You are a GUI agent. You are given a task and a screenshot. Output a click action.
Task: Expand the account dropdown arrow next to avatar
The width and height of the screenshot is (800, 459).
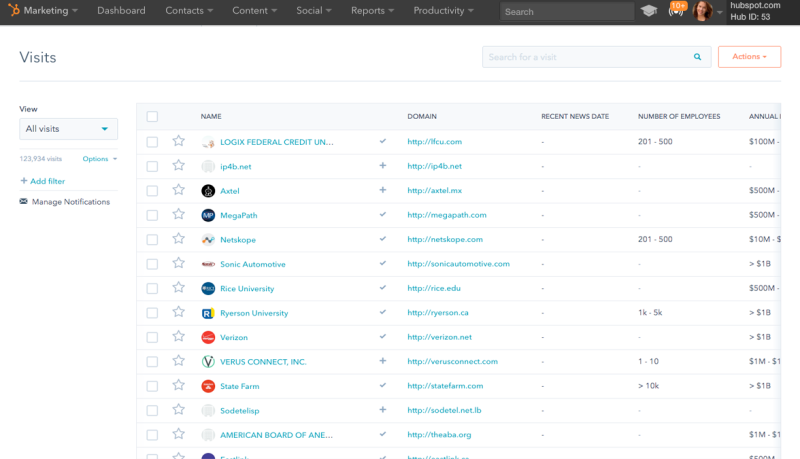719,12
